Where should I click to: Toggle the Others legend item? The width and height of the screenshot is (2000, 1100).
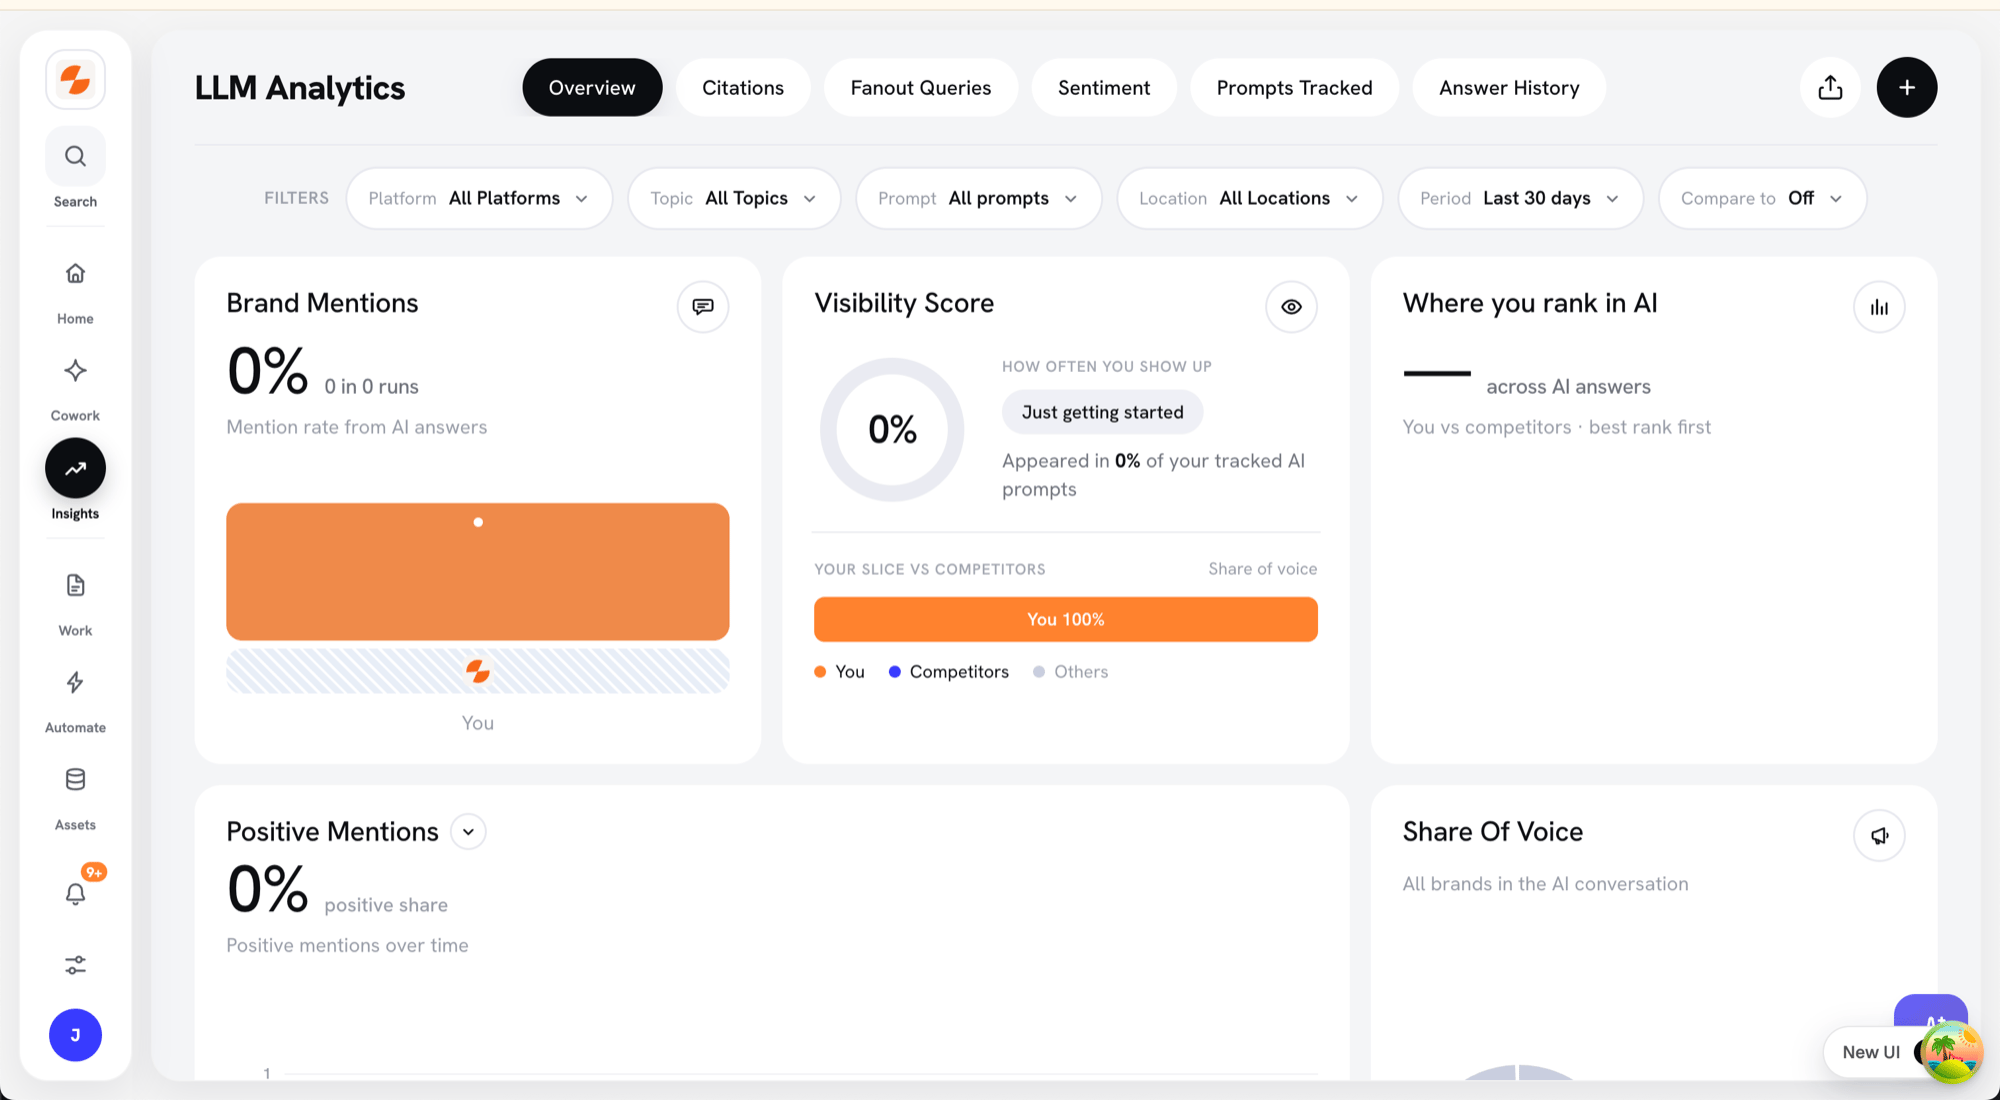click(1071, 672)
